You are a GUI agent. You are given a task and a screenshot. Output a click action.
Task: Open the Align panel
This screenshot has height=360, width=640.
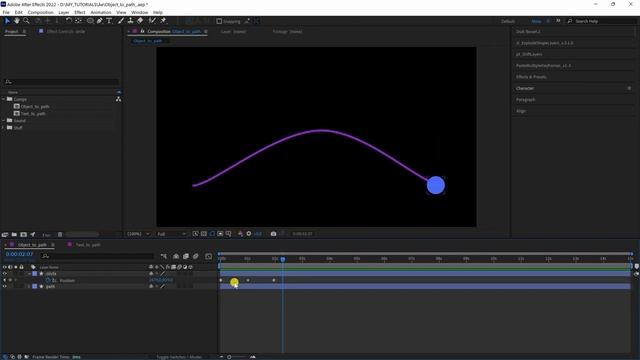pos(521,111)
